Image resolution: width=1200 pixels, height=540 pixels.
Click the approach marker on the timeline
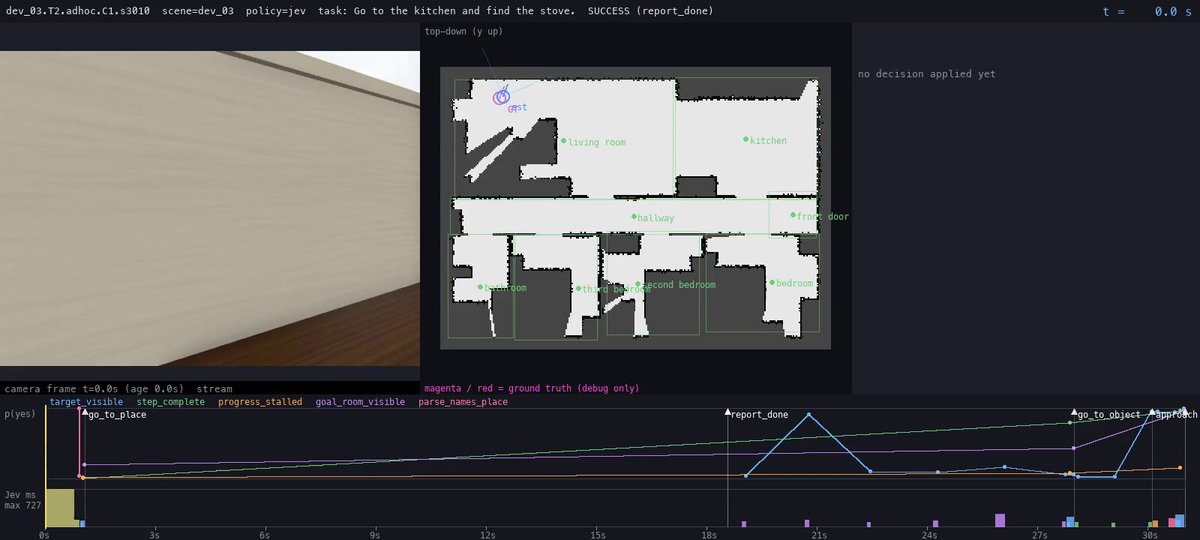click(1152, 412)
